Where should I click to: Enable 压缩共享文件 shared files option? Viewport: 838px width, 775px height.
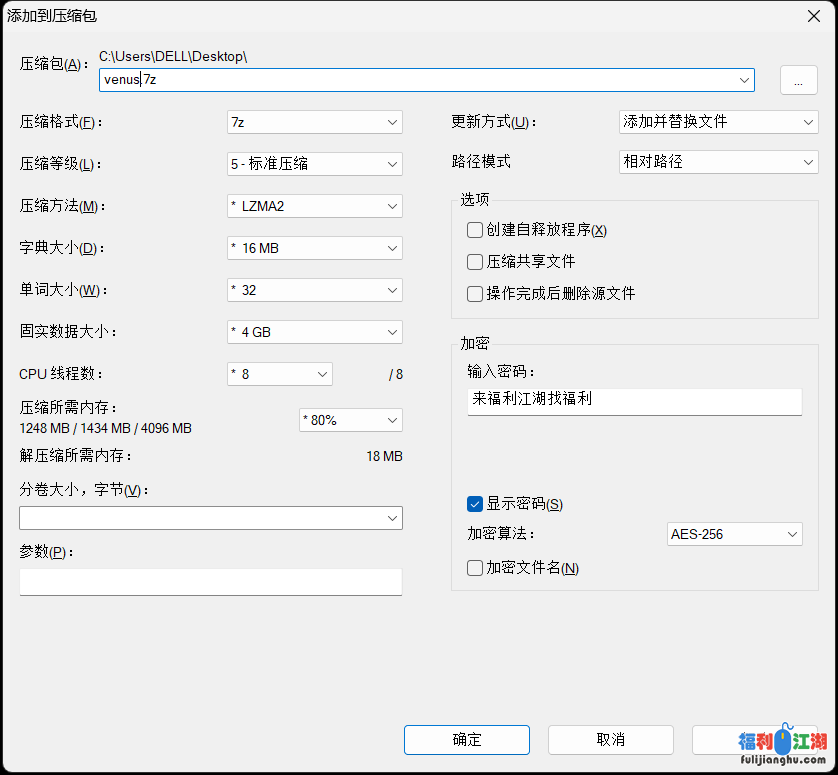474,261
